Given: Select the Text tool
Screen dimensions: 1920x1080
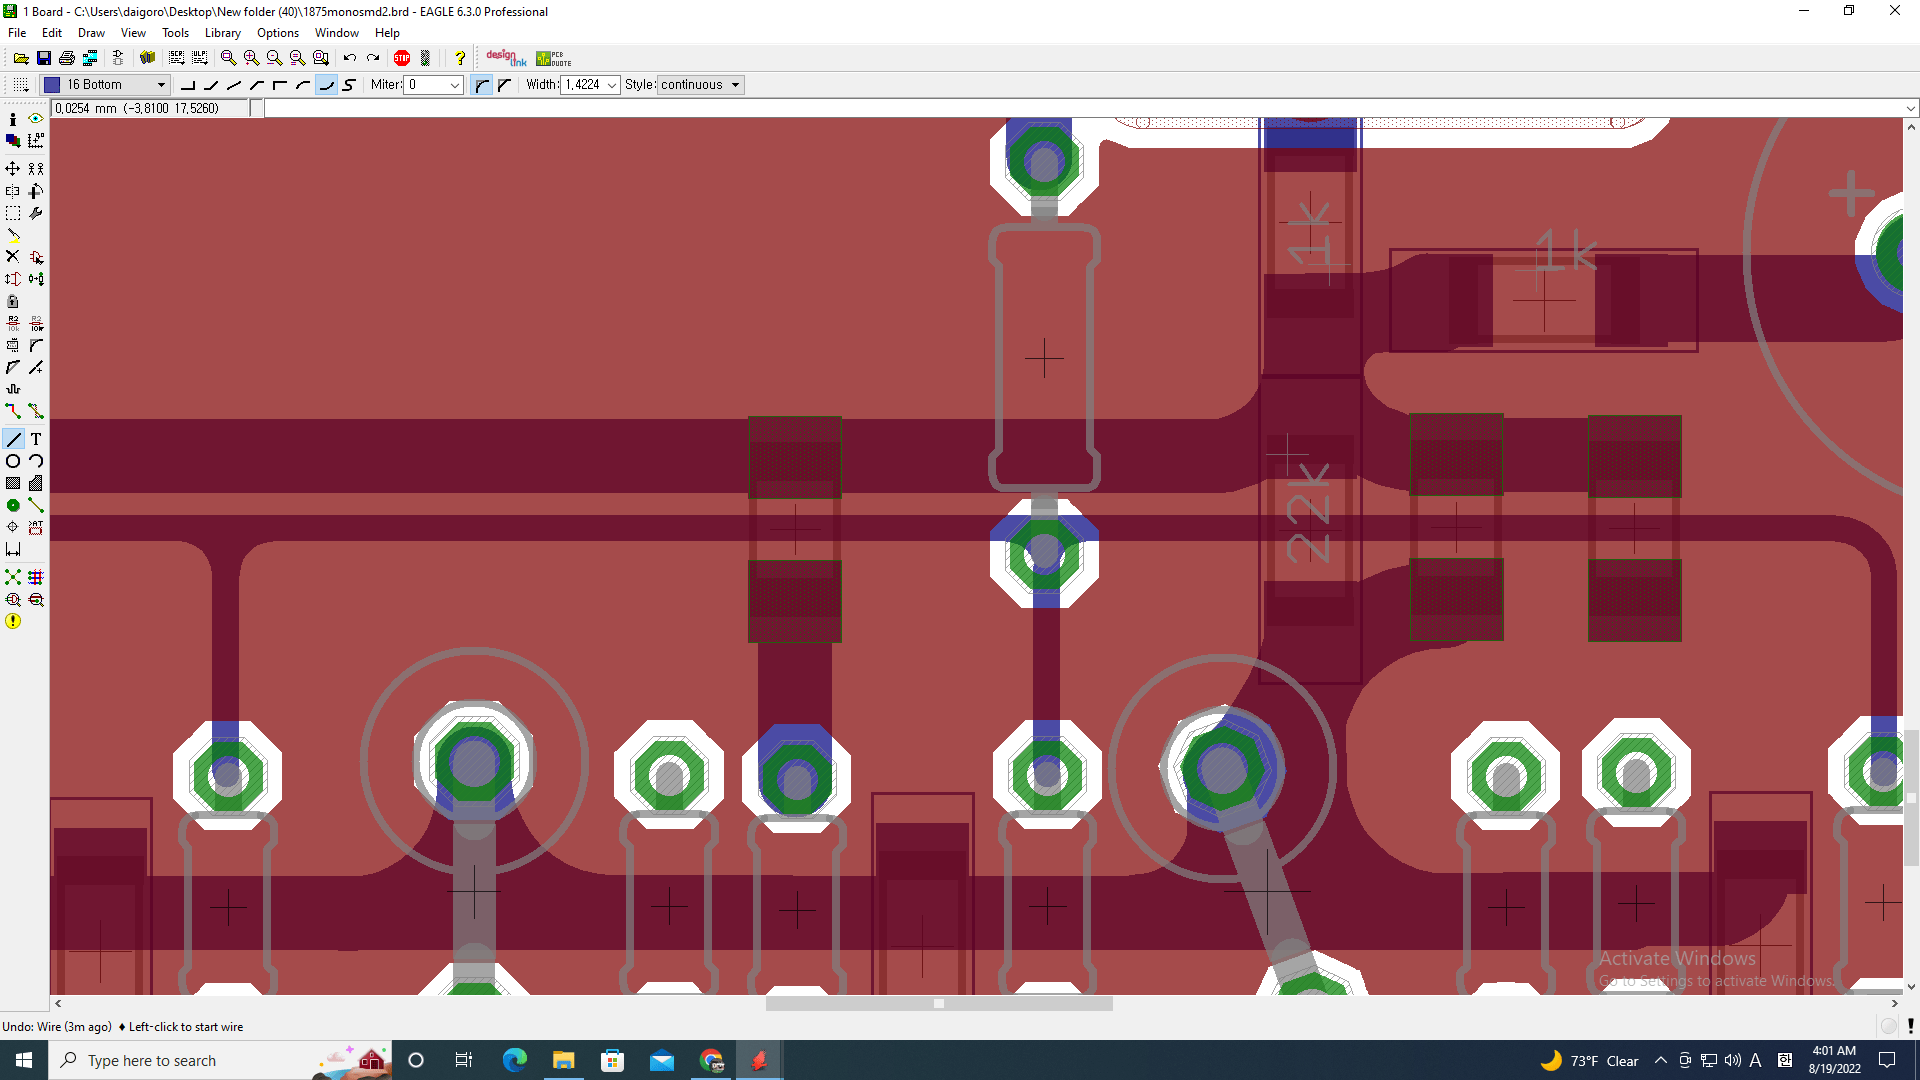Looking at the screenshot, I should pyautogui.click(x=36, y=439).
